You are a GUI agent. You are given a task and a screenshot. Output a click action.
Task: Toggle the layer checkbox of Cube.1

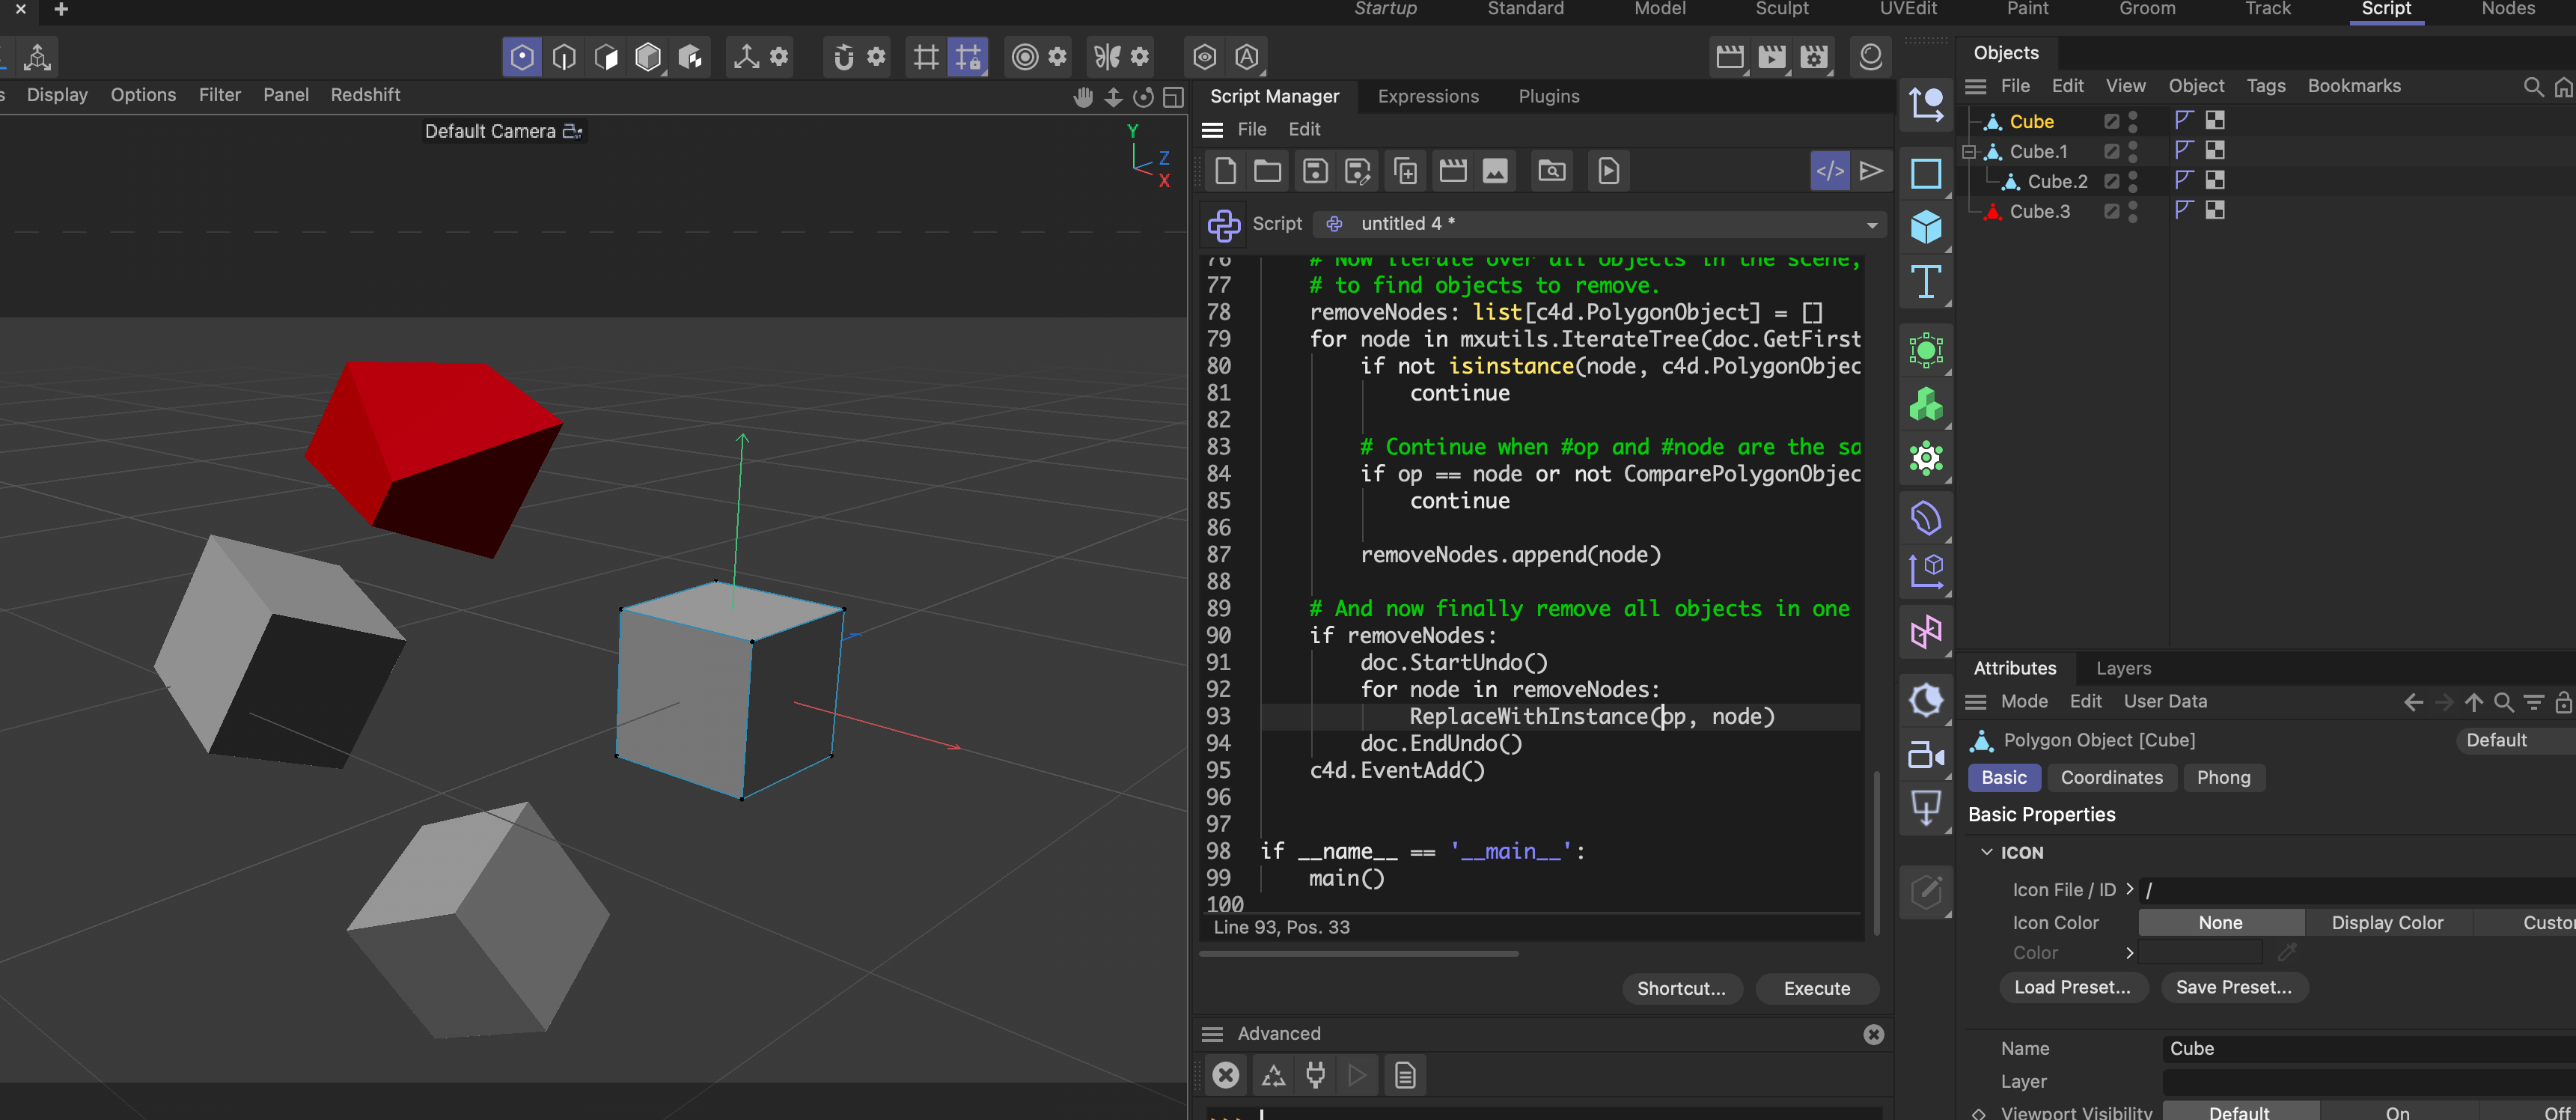pos(2111,152)
